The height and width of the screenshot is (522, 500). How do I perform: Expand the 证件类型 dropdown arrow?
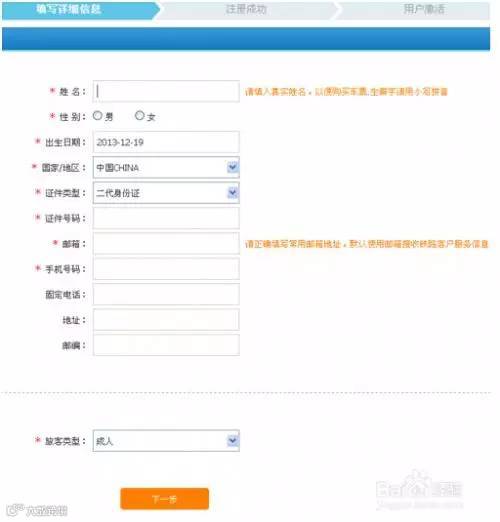[x=233, y=192]
